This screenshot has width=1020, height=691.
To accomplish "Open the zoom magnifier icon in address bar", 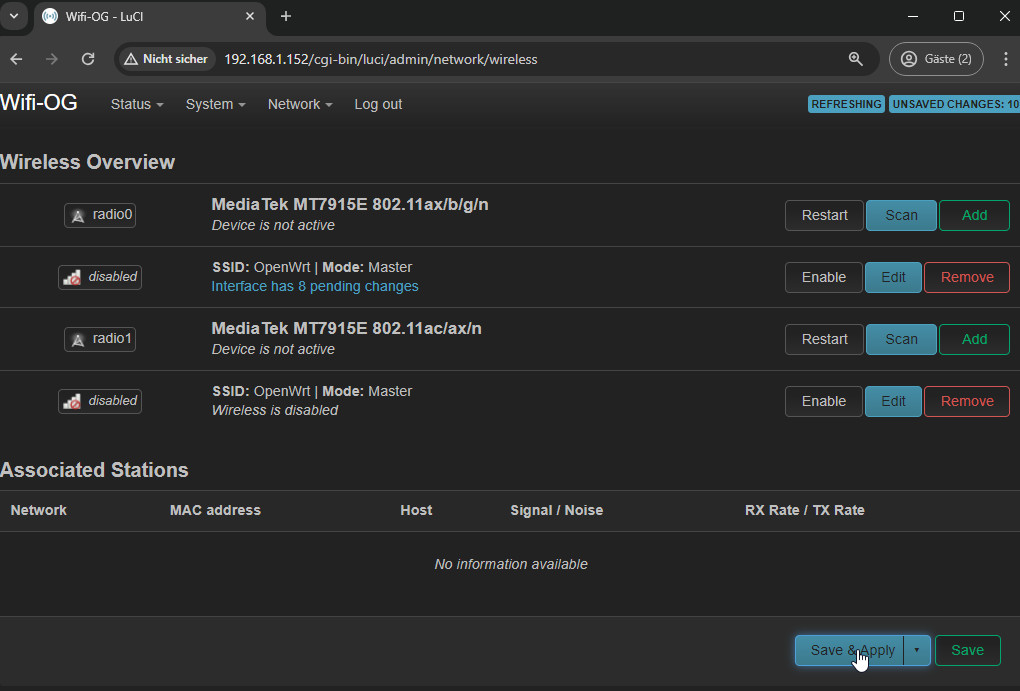I will point(855,59).
